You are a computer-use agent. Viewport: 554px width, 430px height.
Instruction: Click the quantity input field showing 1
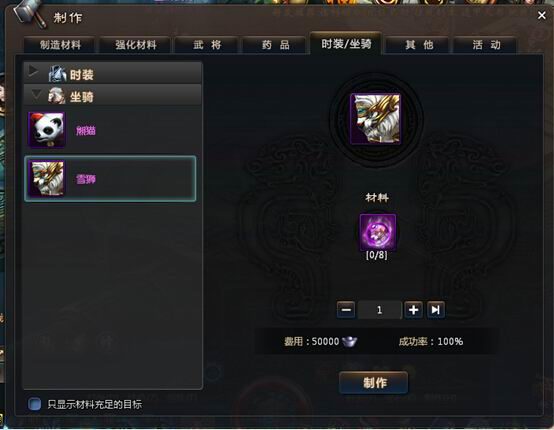(380, 310)
